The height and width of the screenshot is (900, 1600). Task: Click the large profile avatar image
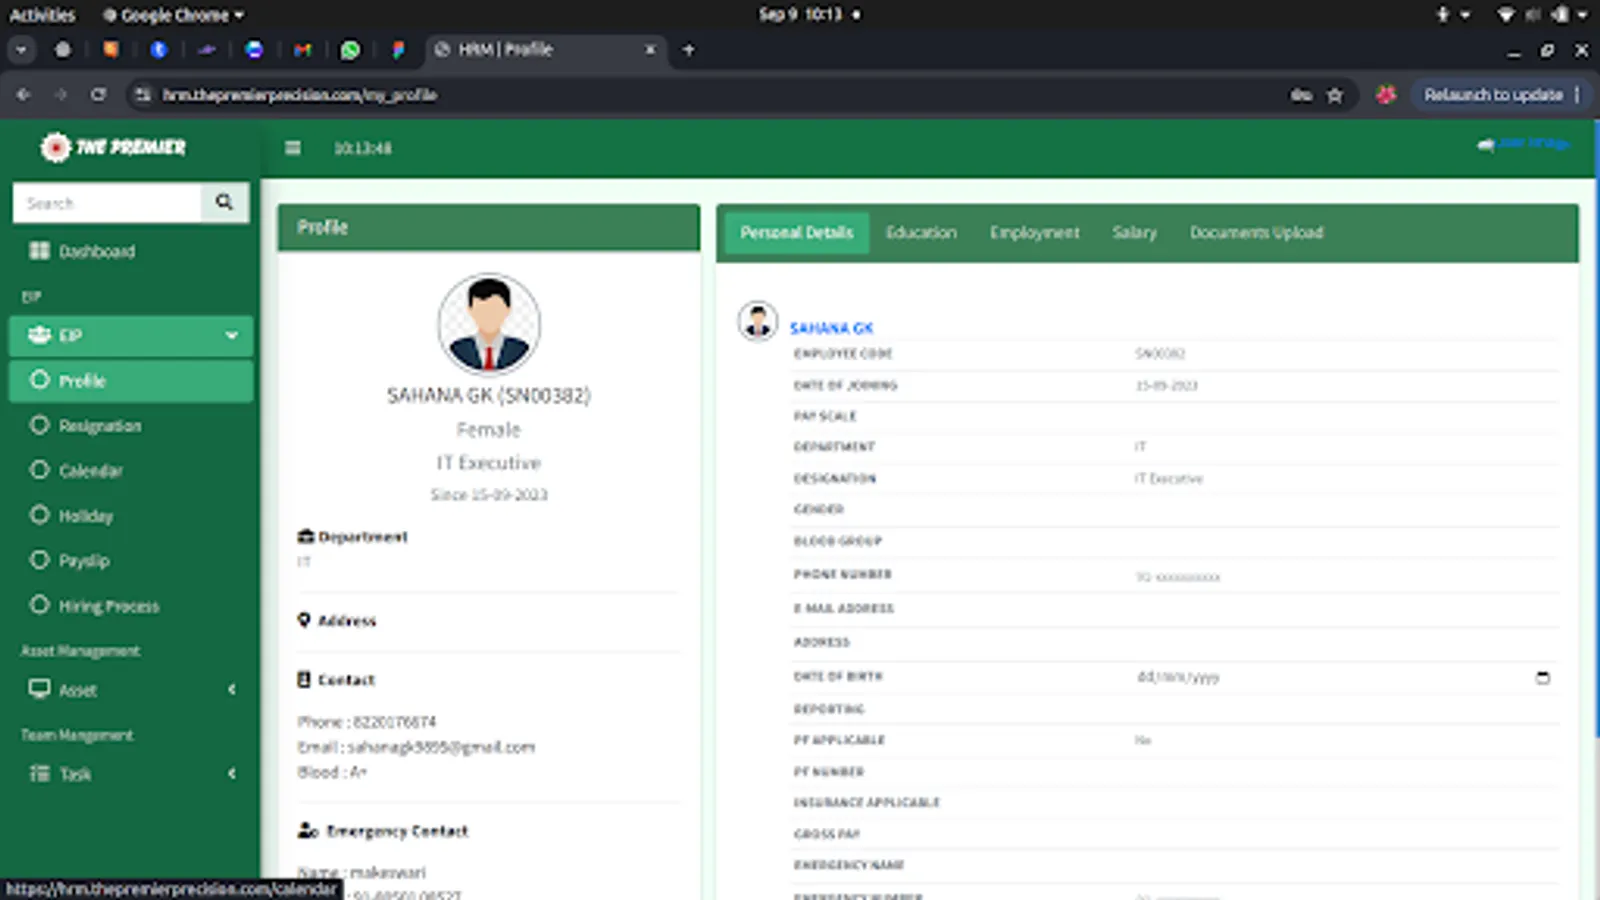489,325
